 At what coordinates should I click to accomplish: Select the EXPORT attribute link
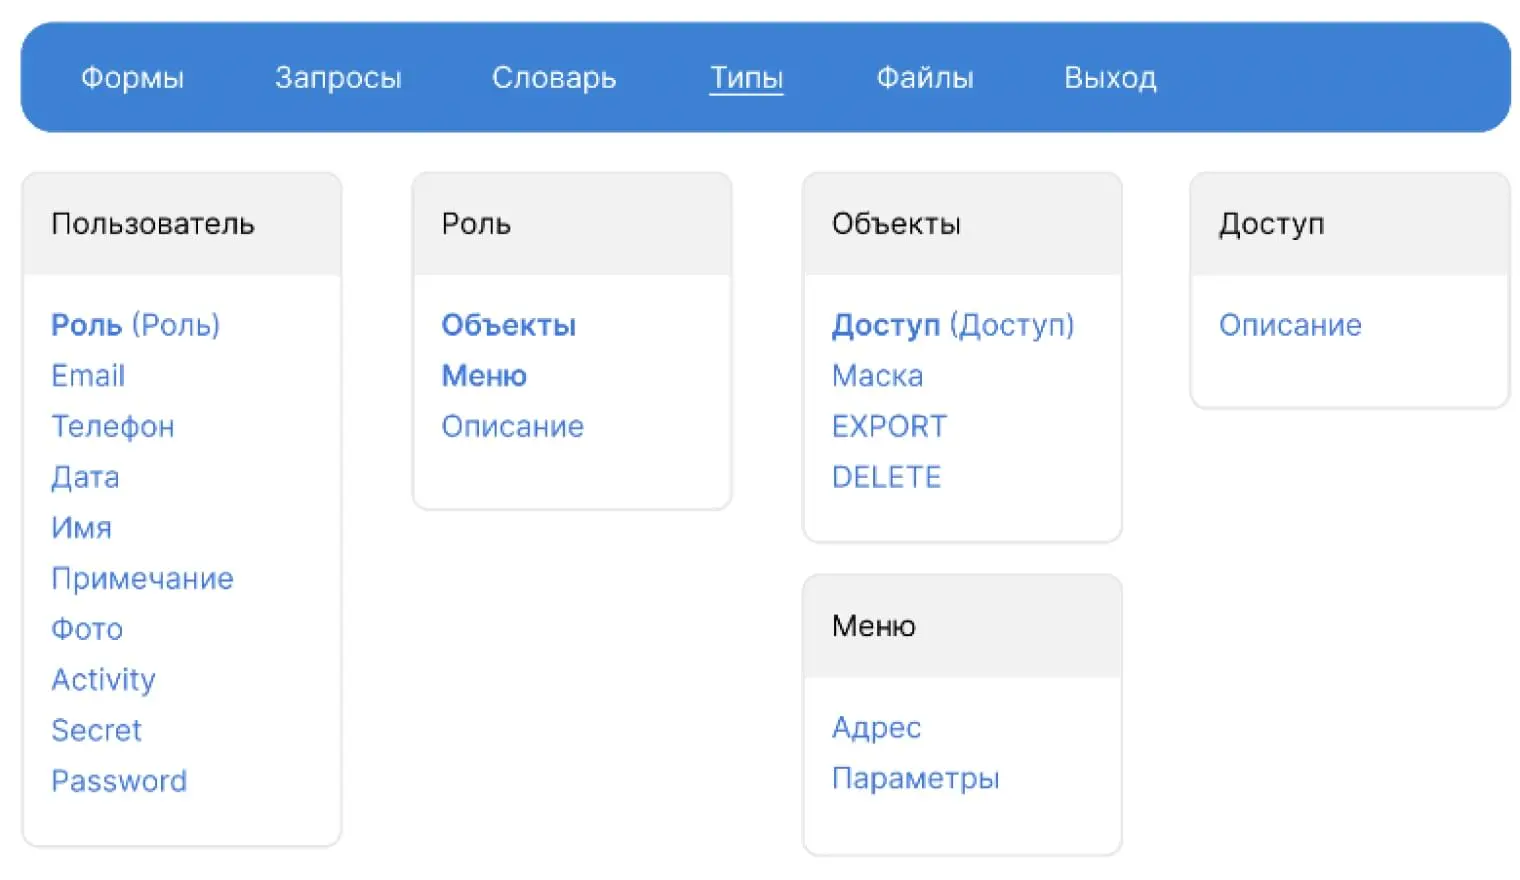[x=889, y=427]
